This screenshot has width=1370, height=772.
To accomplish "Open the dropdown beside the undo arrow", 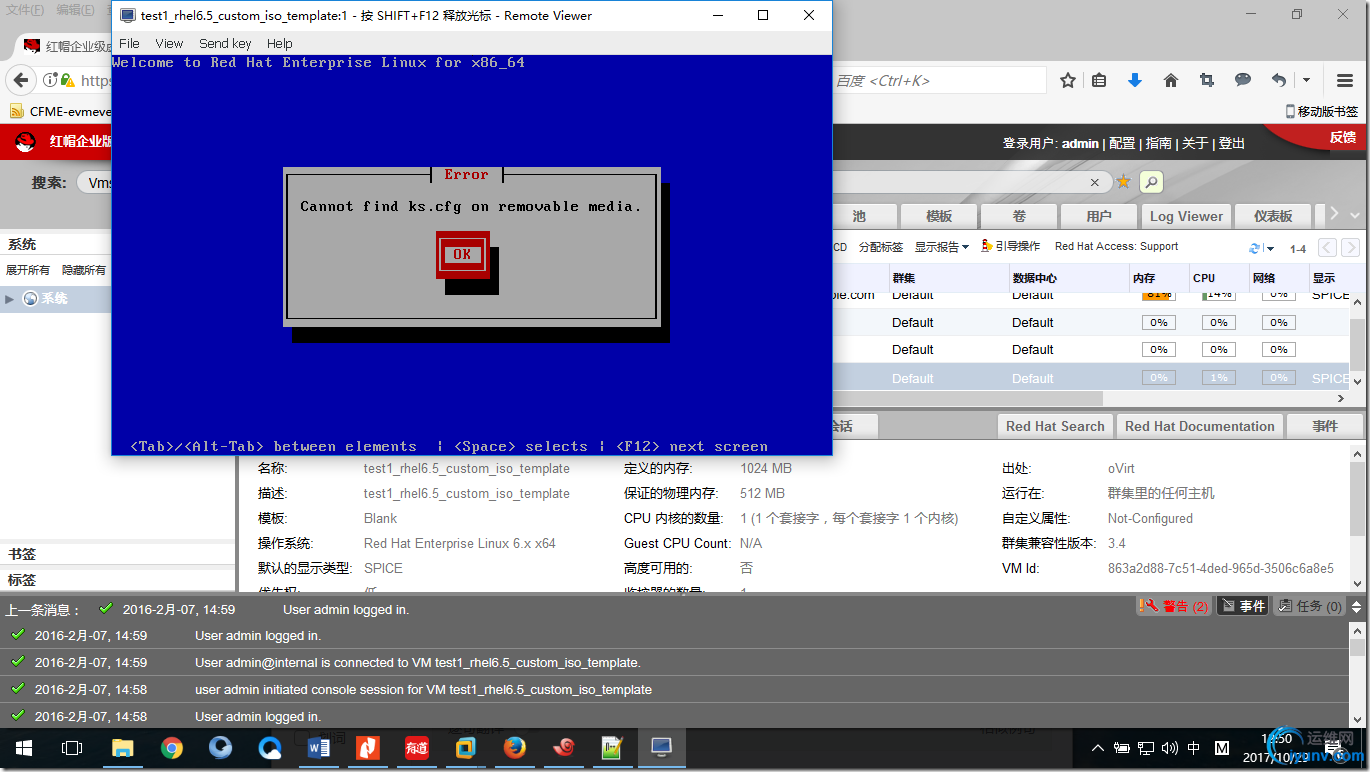I will [1306, 81].
